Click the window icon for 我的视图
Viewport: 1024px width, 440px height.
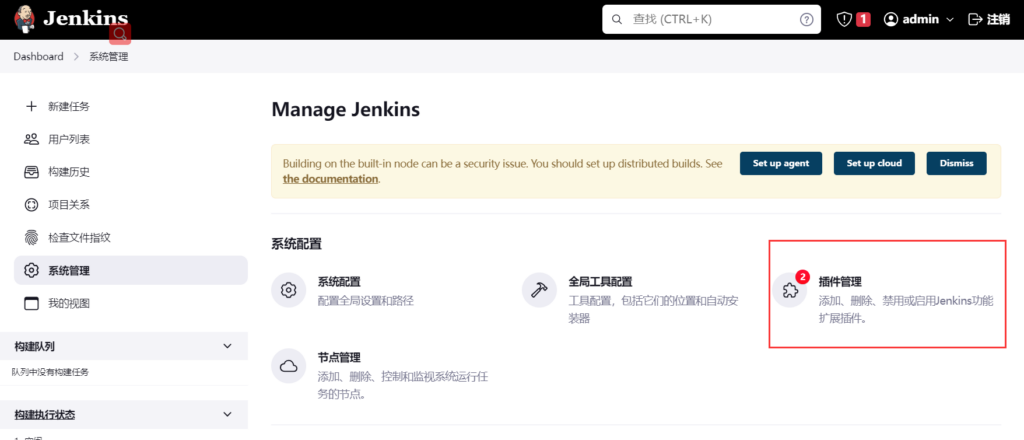coord(31,304)
